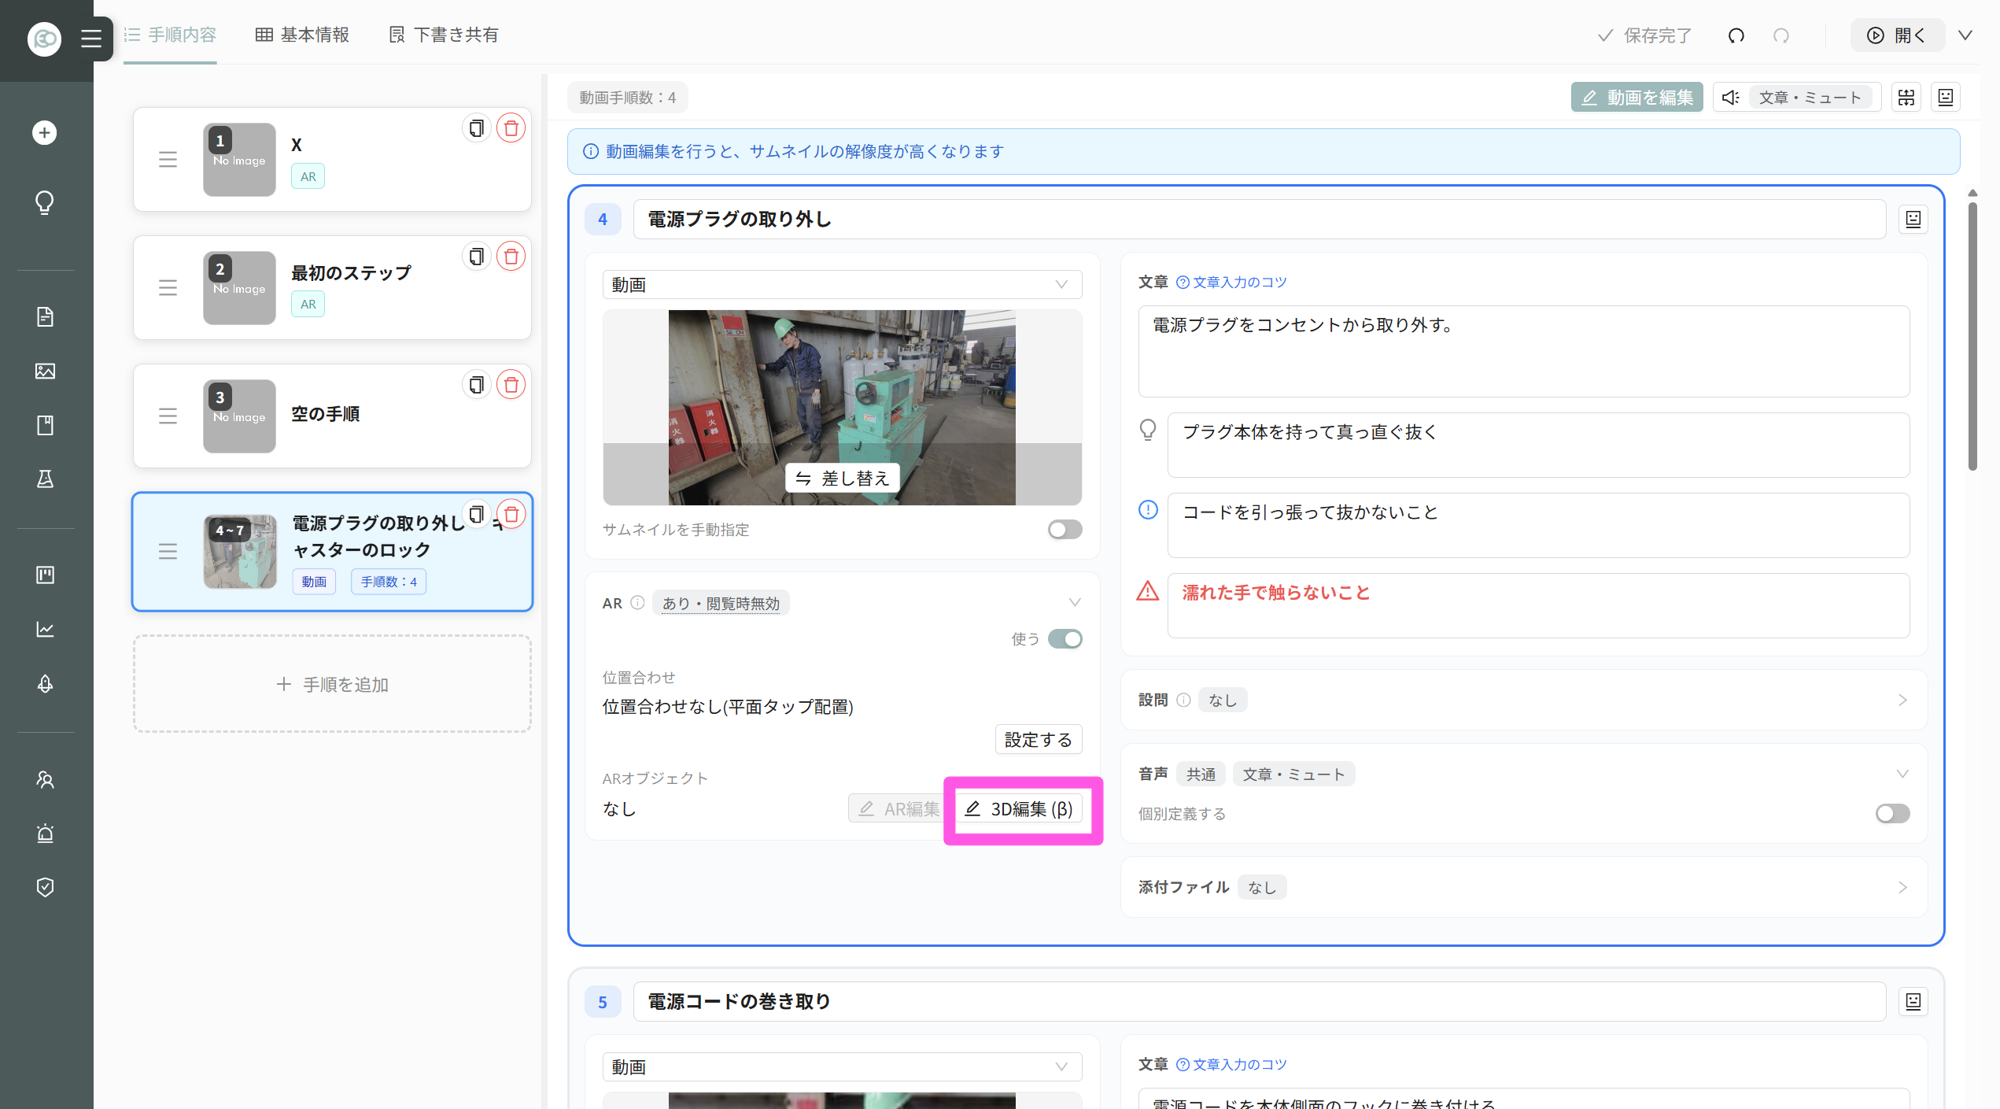Open the dropdown arrow next to 開く
The width and height of the screenshot is (2000, 1109).
(x=1965, y=35)
